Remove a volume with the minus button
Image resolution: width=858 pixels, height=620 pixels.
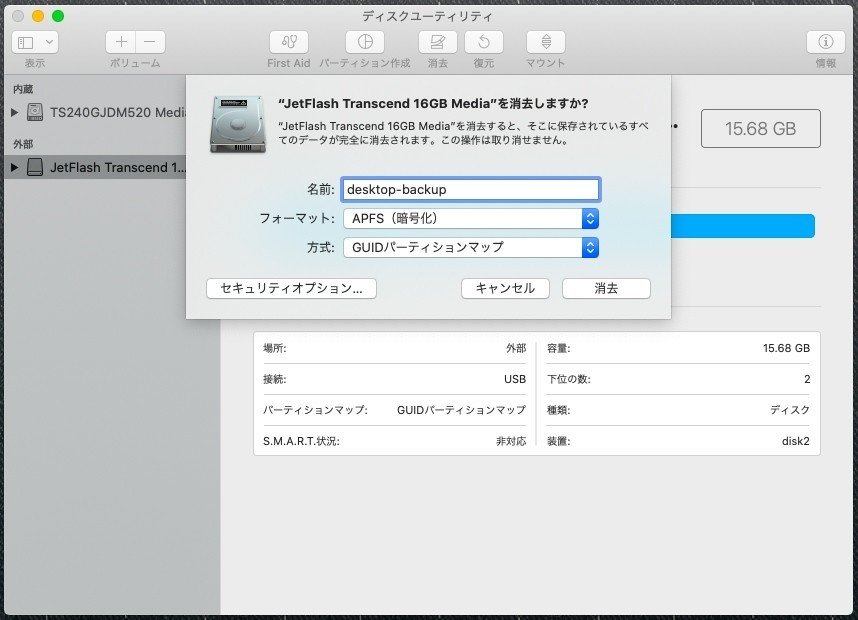point(150,42)
